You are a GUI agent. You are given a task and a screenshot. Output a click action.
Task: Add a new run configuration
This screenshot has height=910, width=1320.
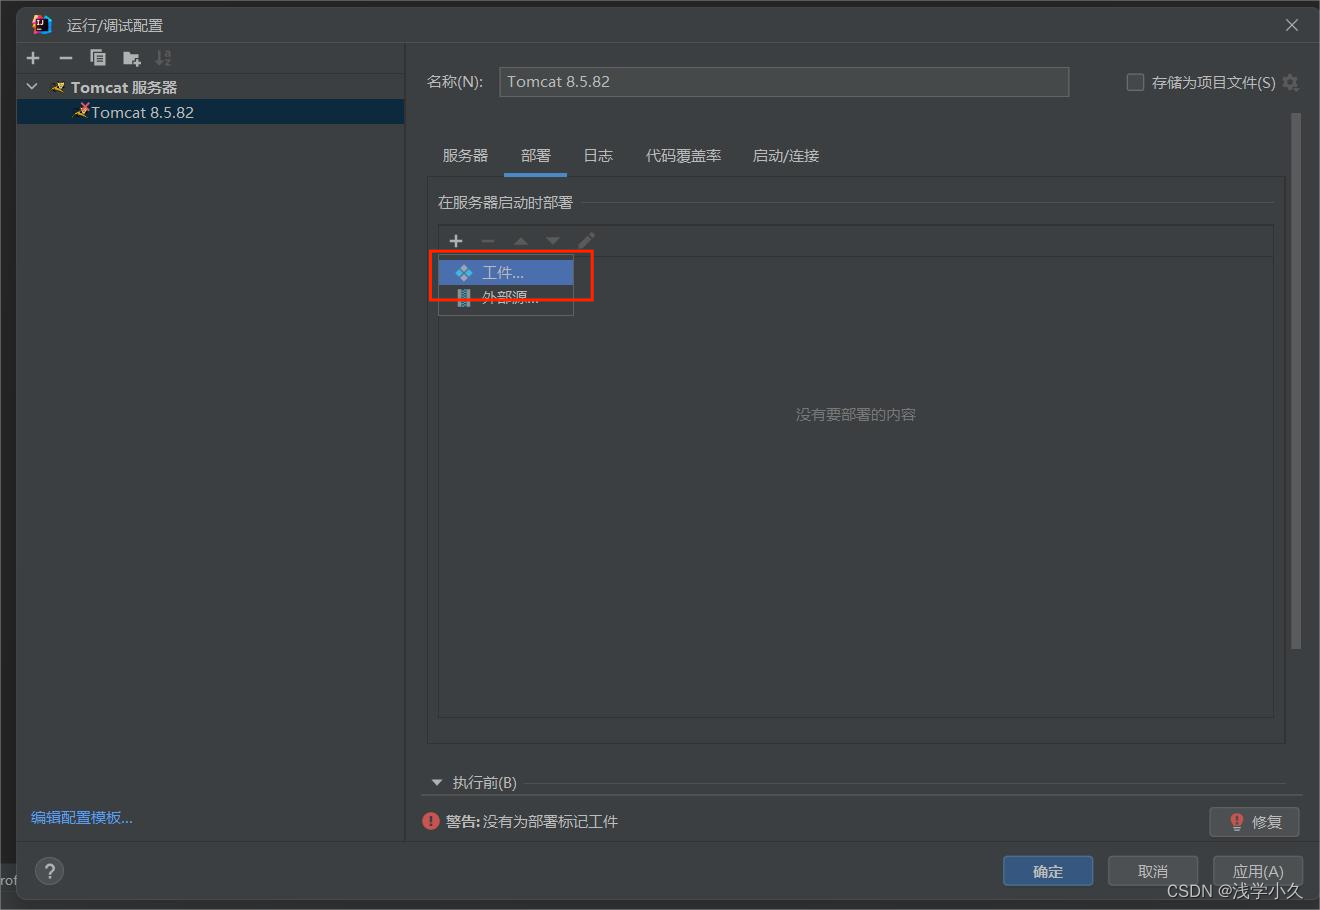(x=33, y=58)
